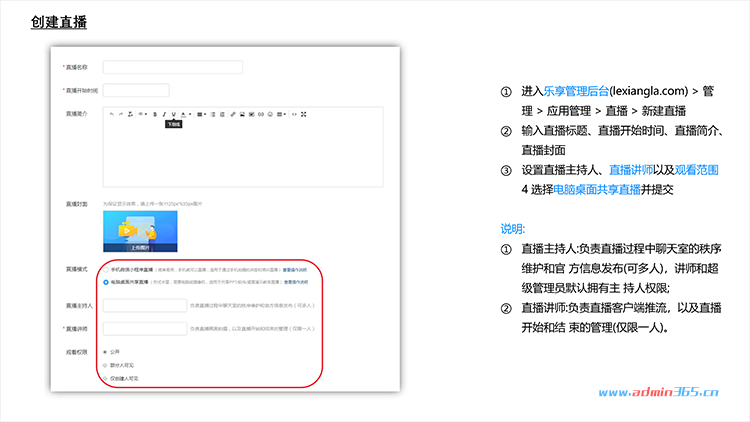The width and height of the screenshot is (750, 422).
Task: Select the 手机微信小程序直播 radio option
Action: click(106, 270)
